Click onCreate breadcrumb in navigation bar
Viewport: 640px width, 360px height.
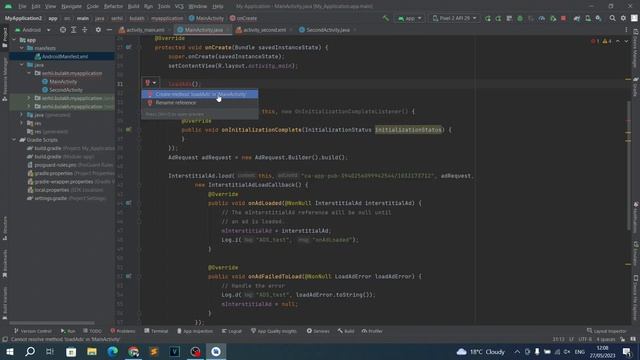(x=243, y=18)
